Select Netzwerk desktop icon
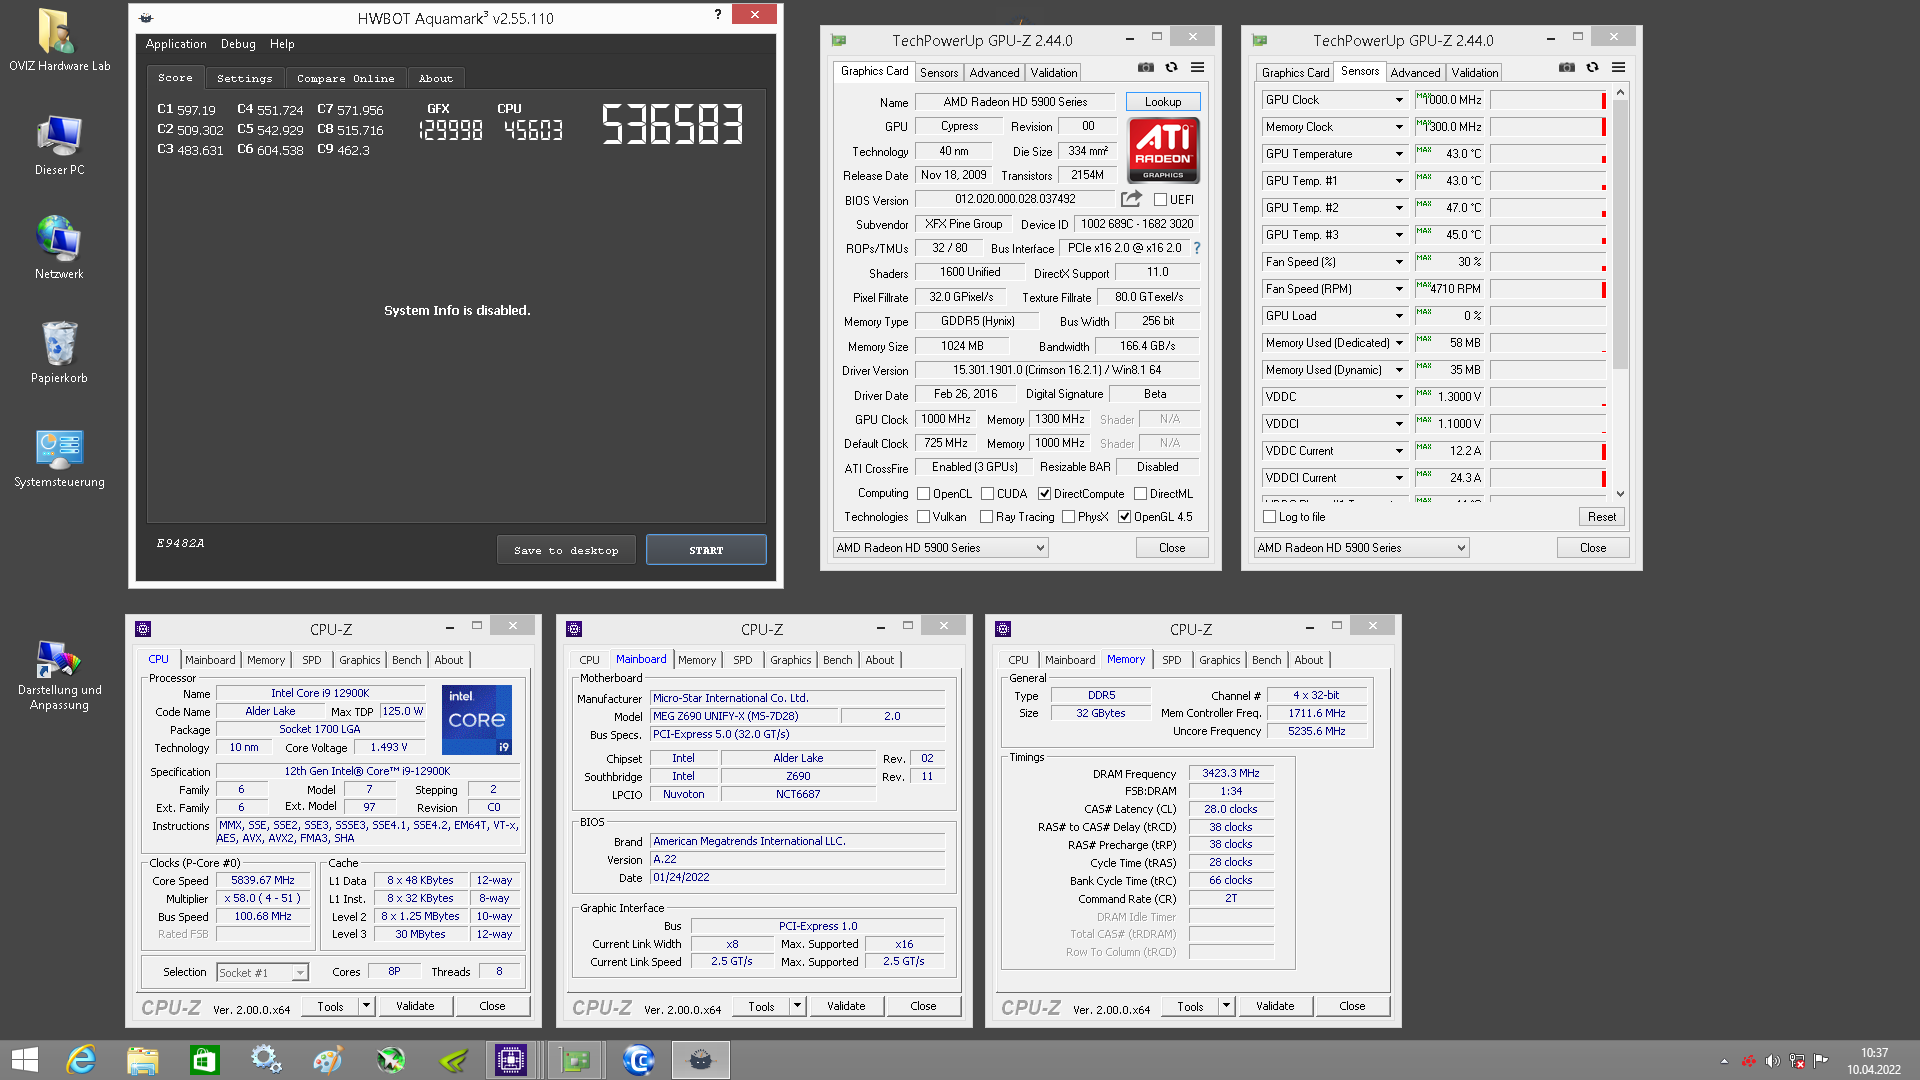 (59, 248)
